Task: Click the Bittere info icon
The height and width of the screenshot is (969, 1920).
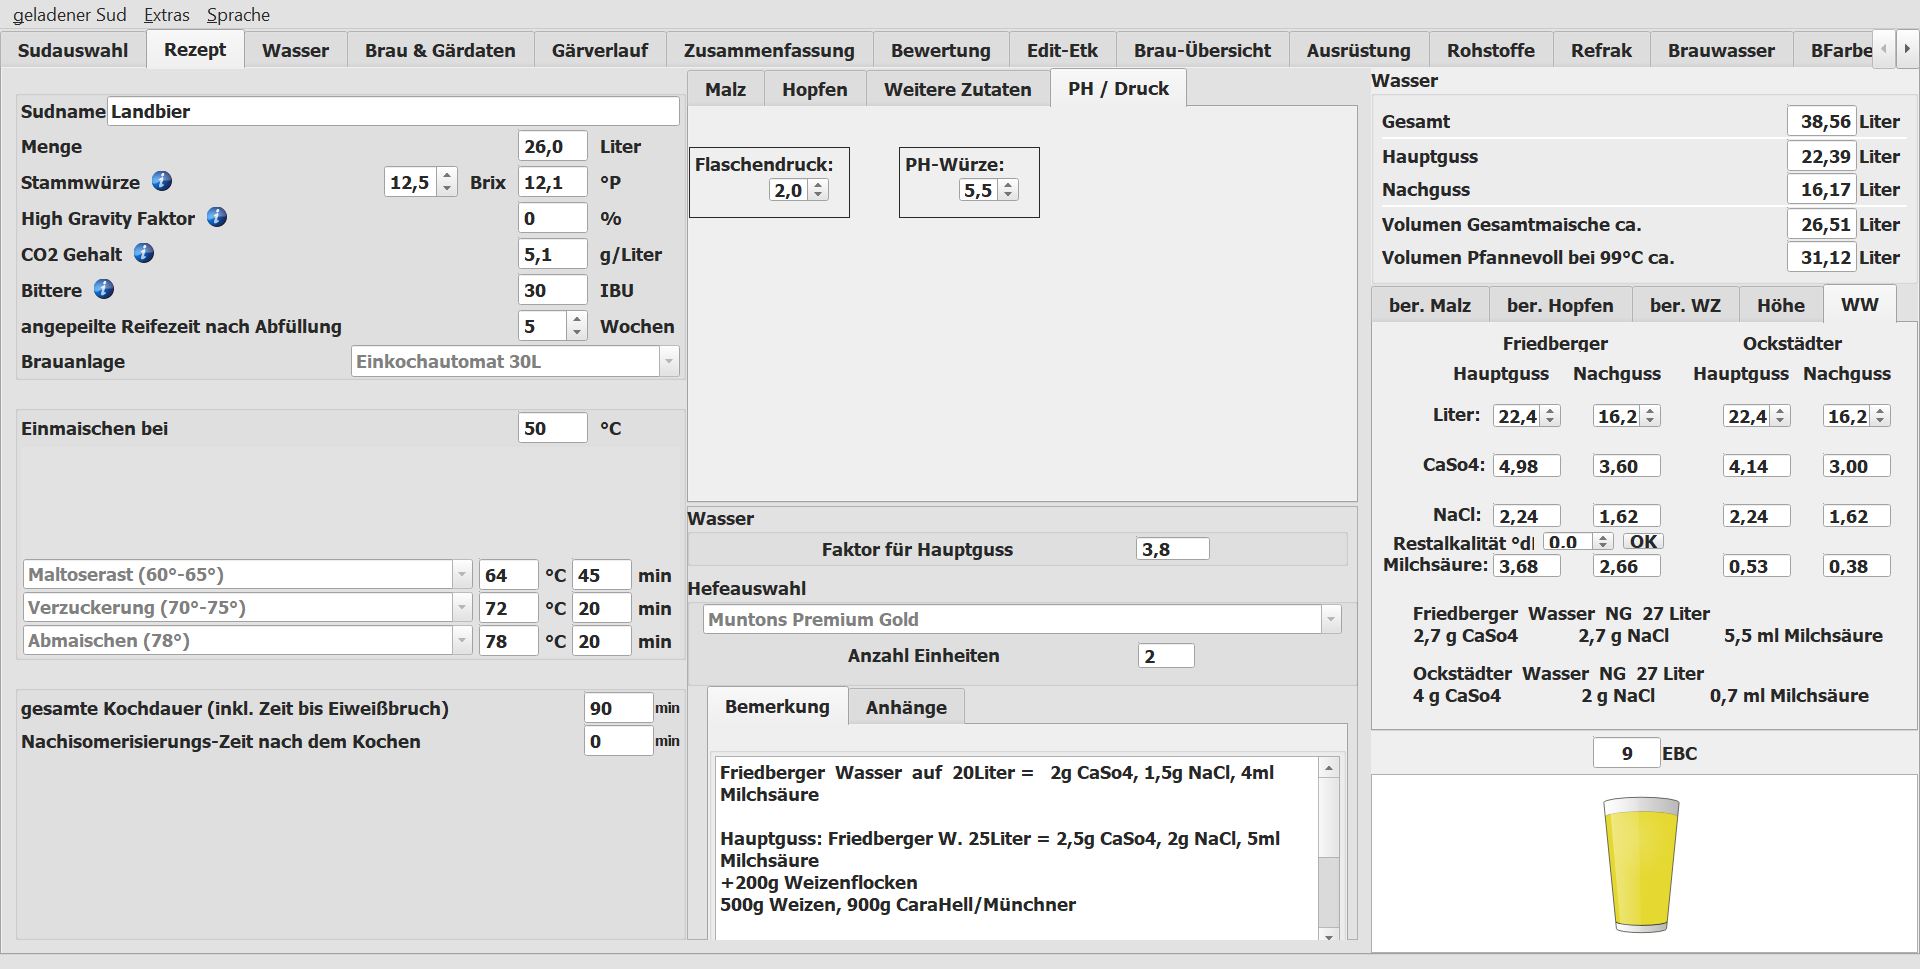Action: [x=104, y=289]
